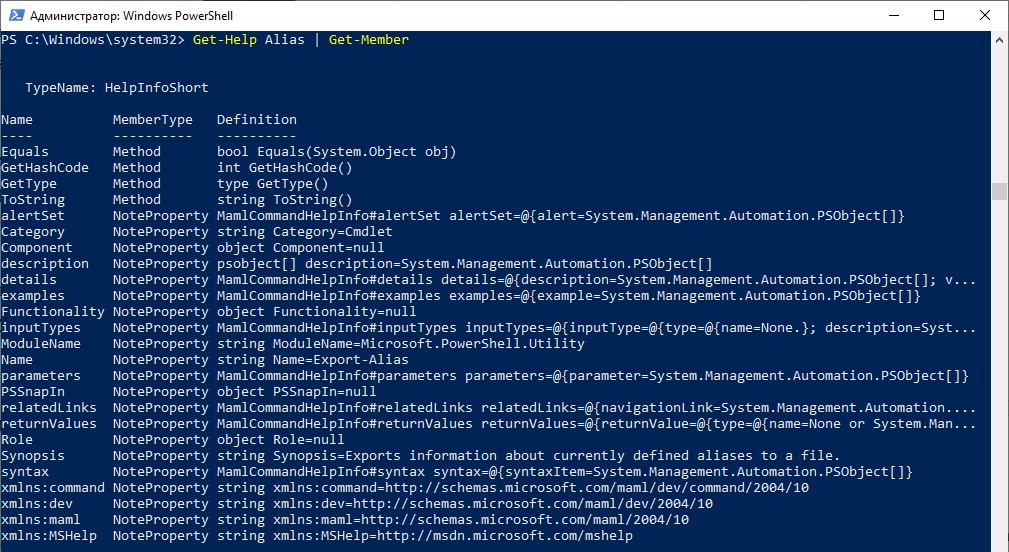Click the Get-Help command text
Viewport: 1009px width, 552px height.
click(225, 40)
